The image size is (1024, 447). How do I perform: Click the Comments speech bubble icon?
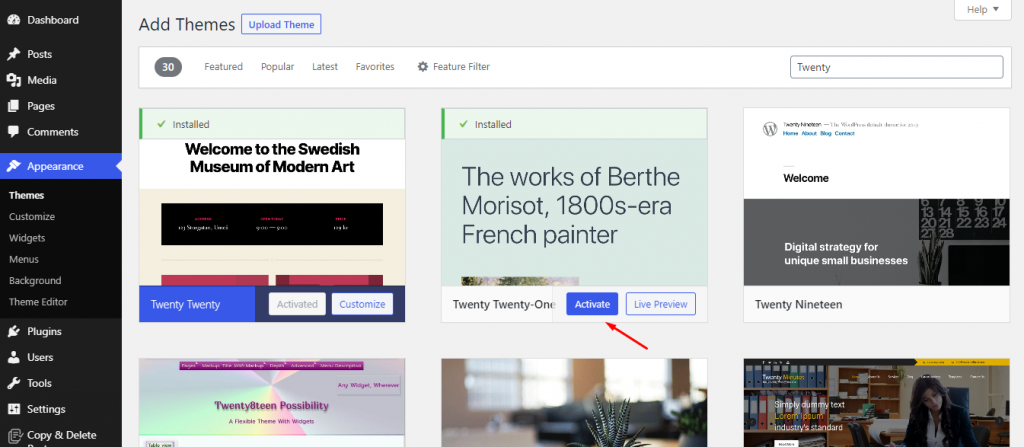[x=13, y=131]
